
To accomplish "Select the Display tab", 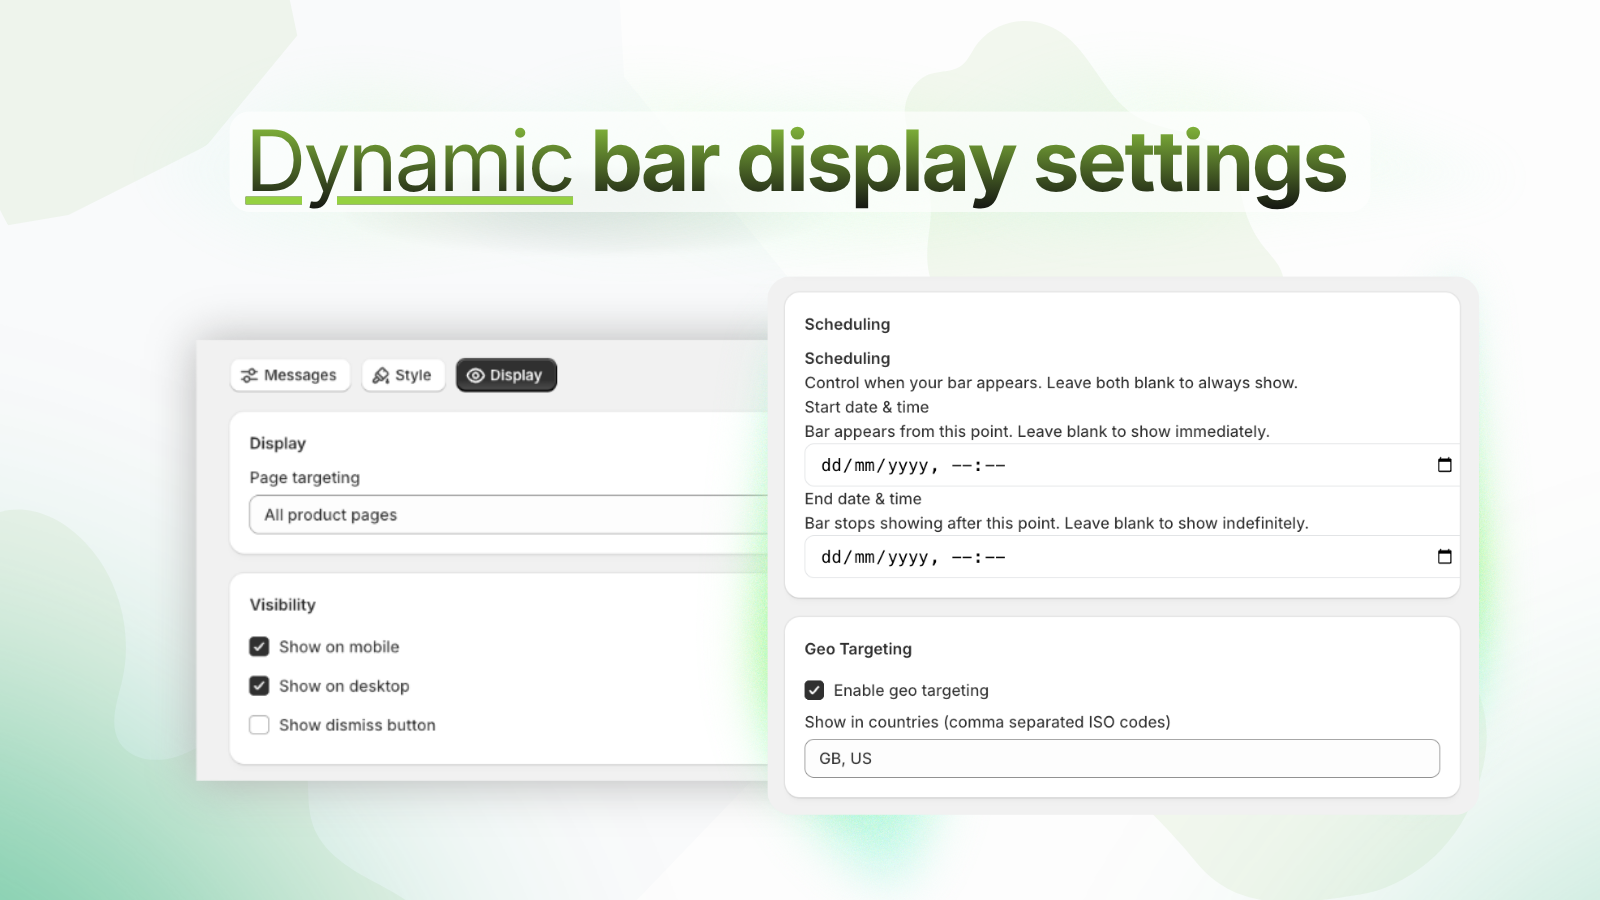I will pos(506,375).
